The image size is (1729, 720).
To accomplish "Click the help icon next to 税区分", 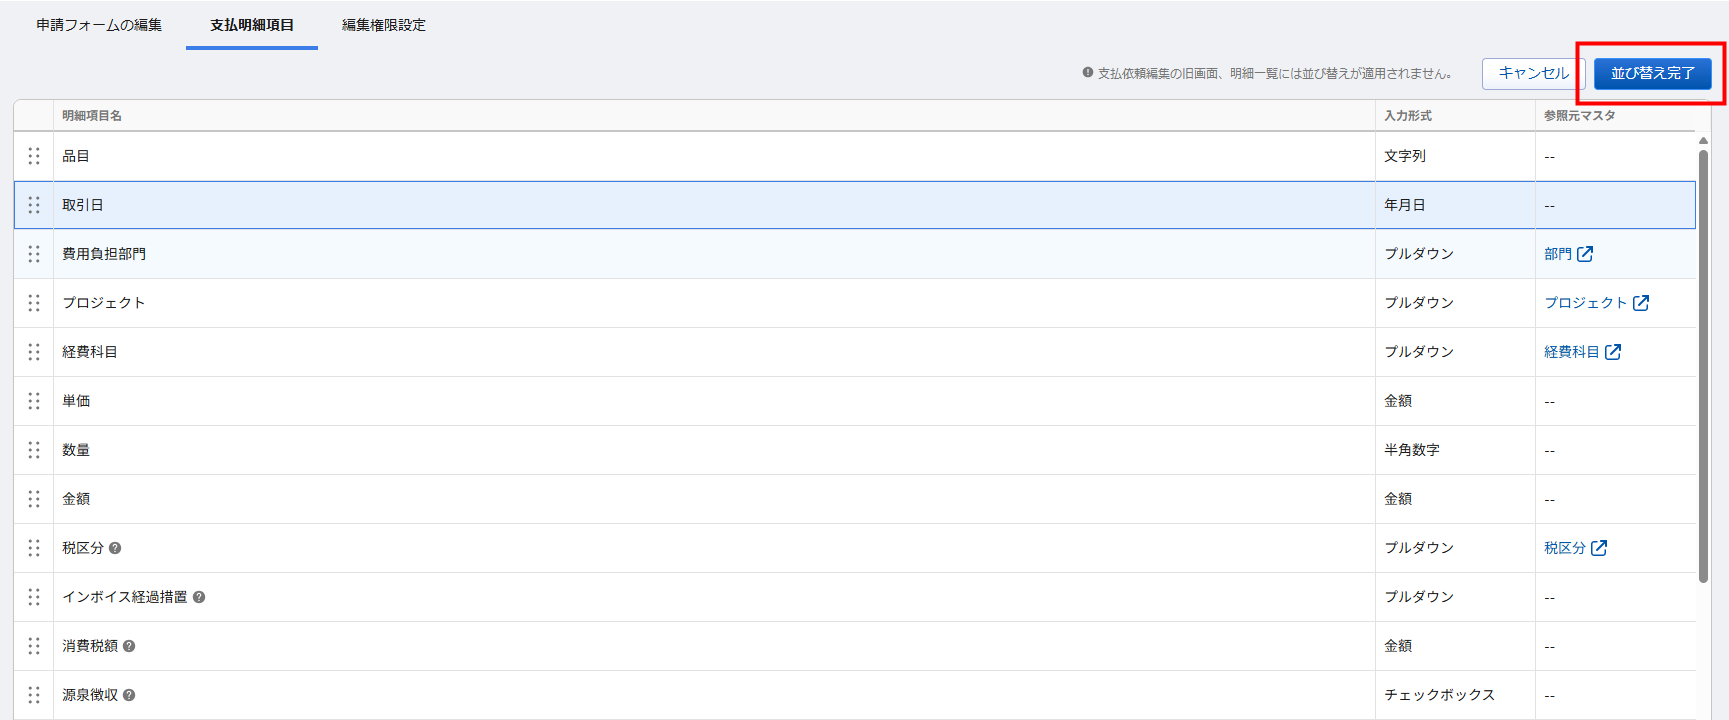I will pyautogui.click(x=115, y=548).
